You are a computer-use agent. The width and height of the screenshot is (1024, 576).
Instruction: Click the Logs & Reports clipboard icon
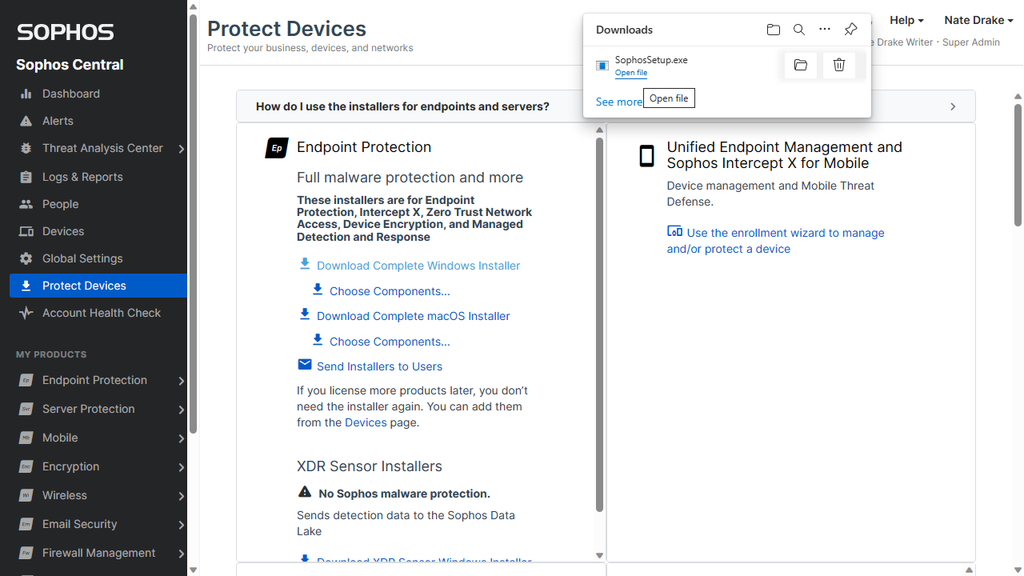pyautogui.click(x=26, y=177)
